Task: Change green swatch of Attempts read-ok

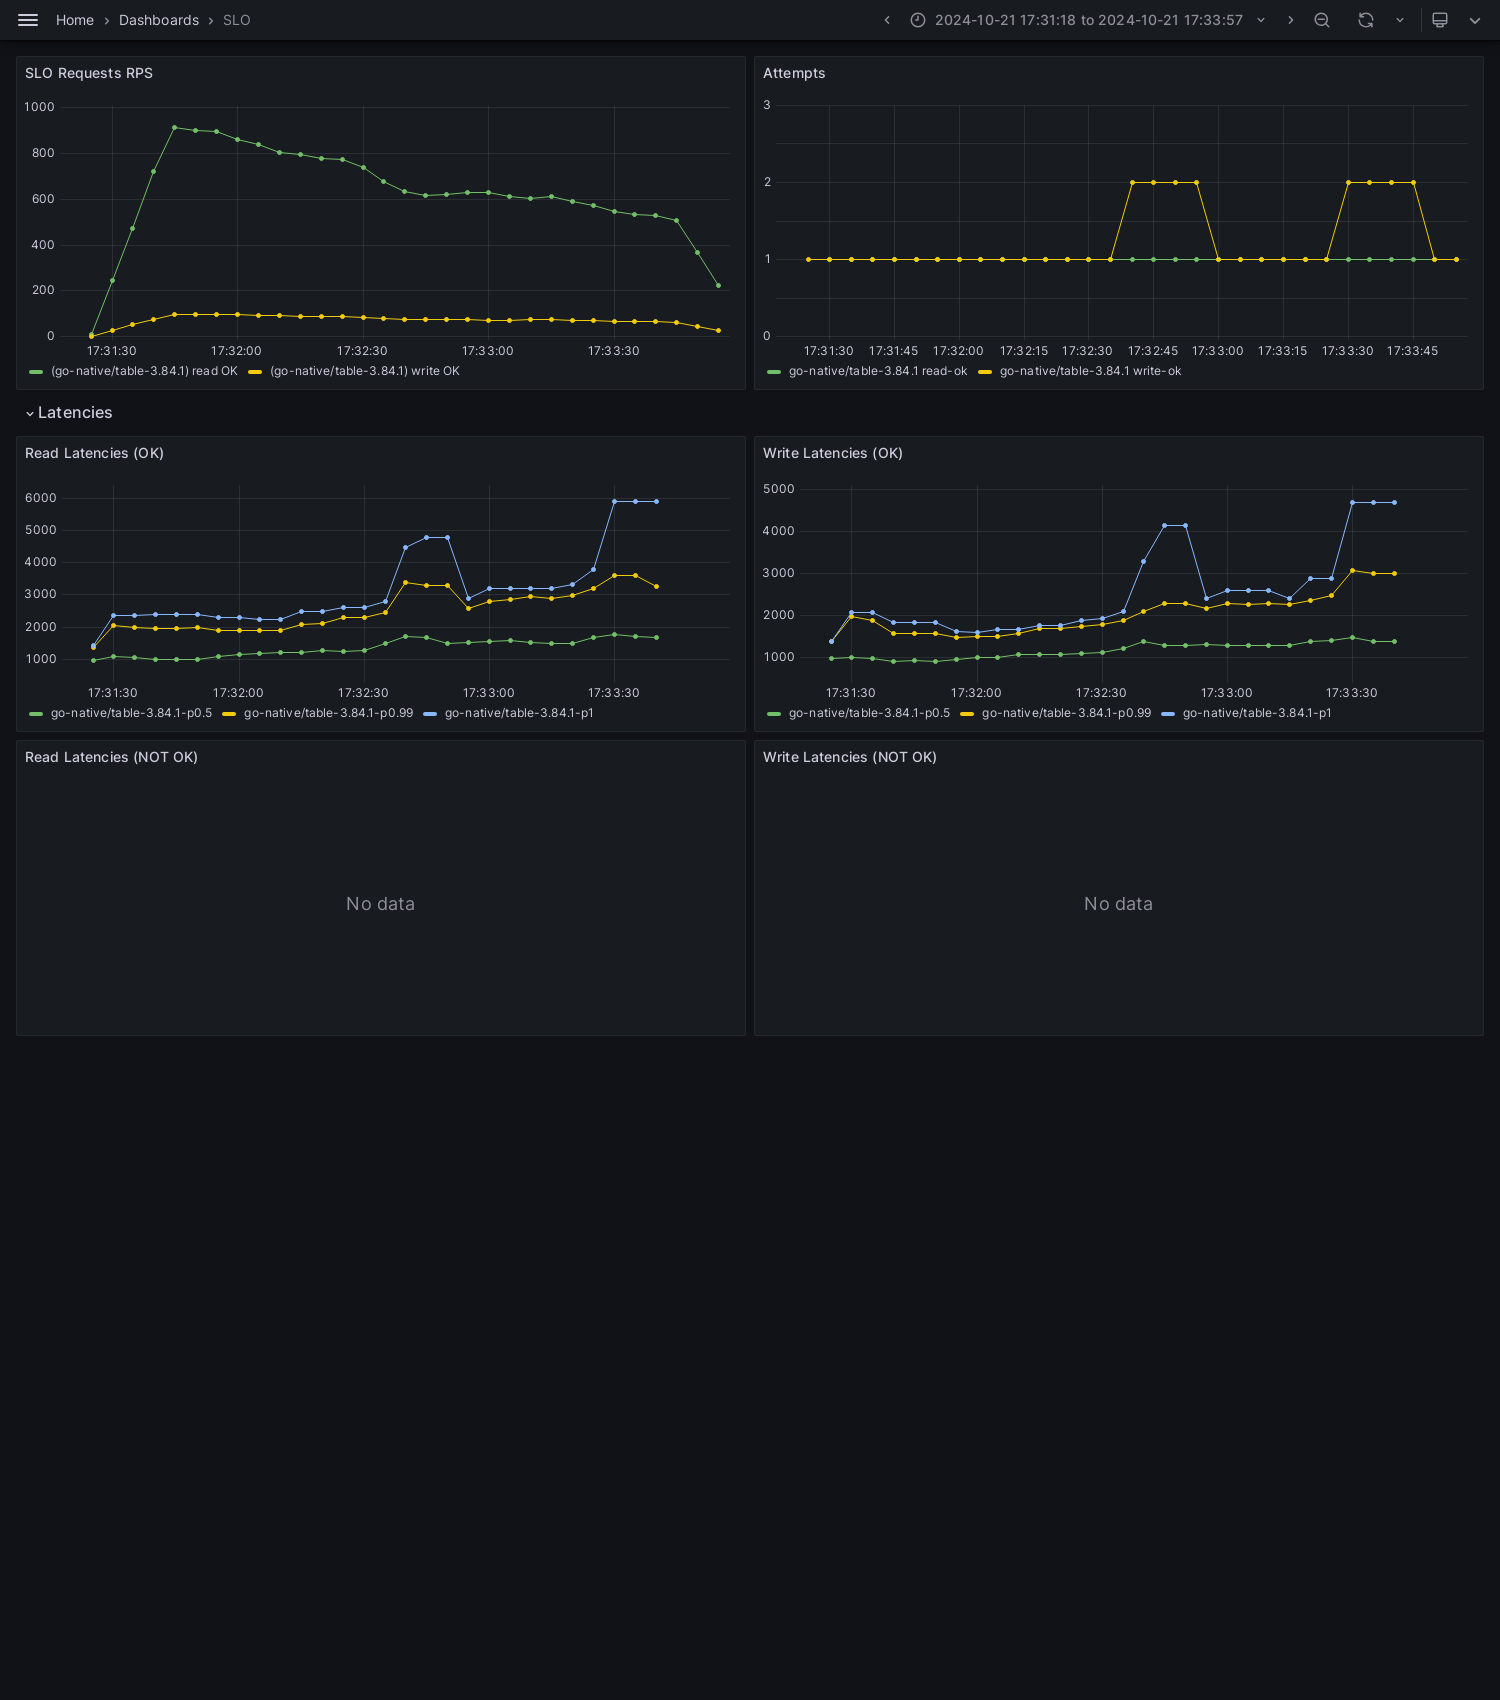Action: (774, 372)
